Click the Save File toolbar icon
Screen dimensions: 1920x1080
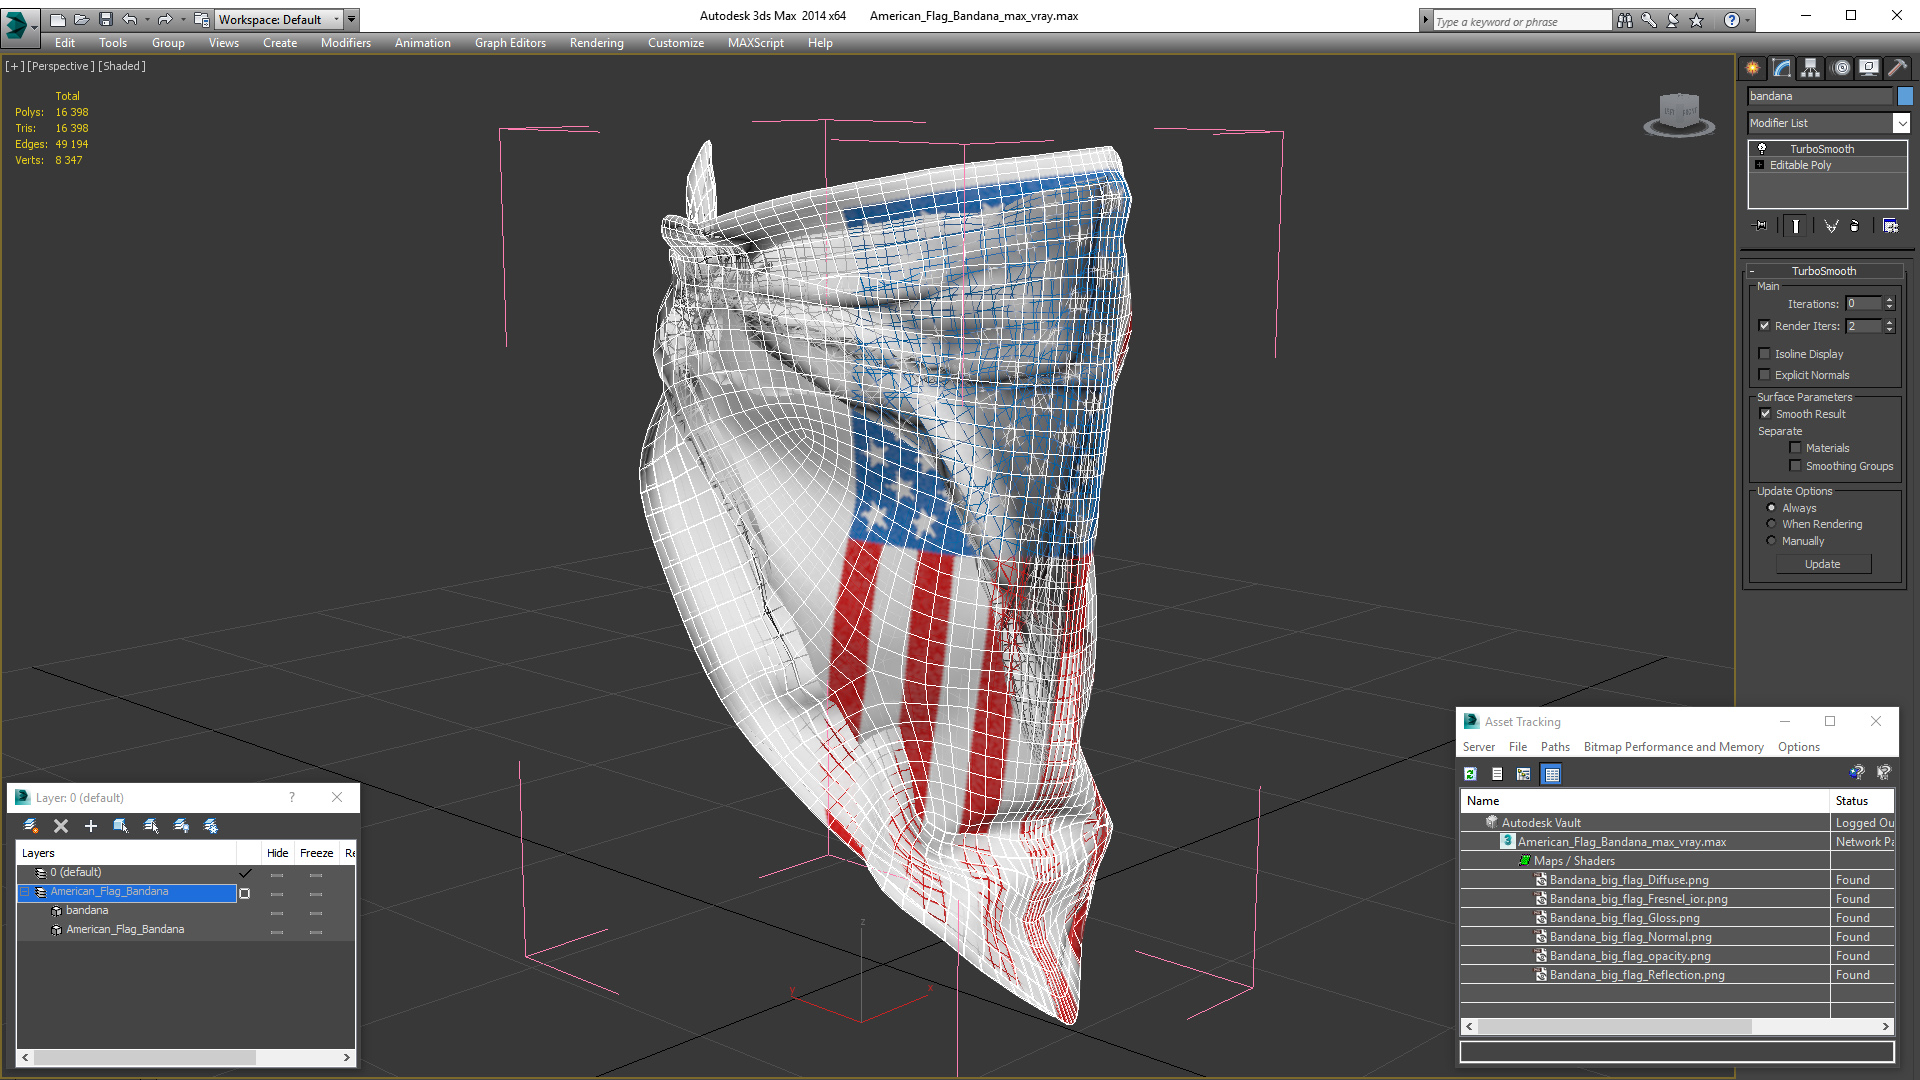coord(106,19)
